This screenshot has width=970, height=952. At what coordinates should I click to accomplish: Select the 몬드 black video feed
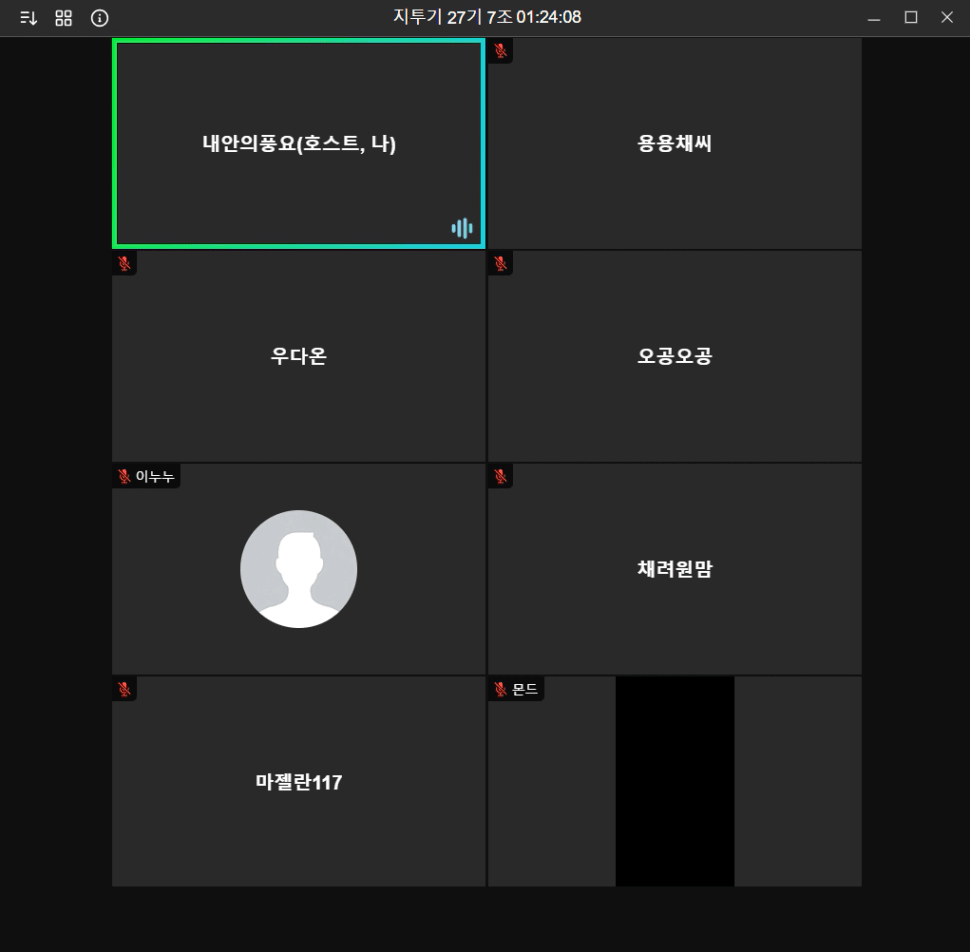click(675, 782)
